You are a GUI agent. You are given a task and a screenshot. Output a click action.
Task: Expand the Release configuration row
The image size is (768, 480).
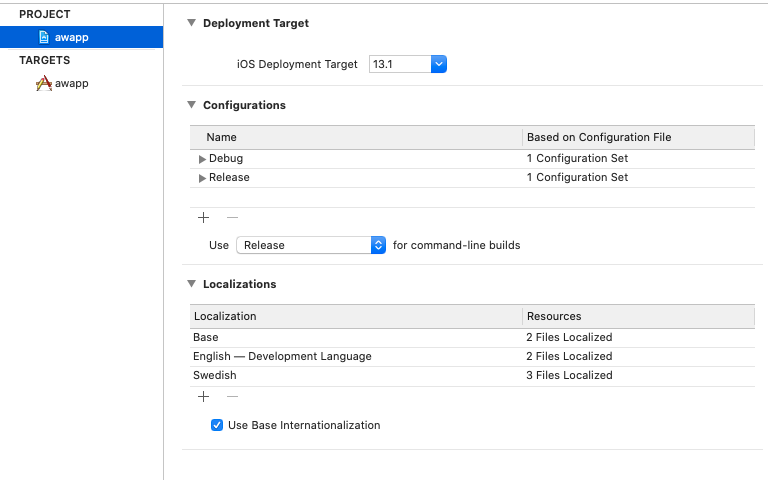202,178
